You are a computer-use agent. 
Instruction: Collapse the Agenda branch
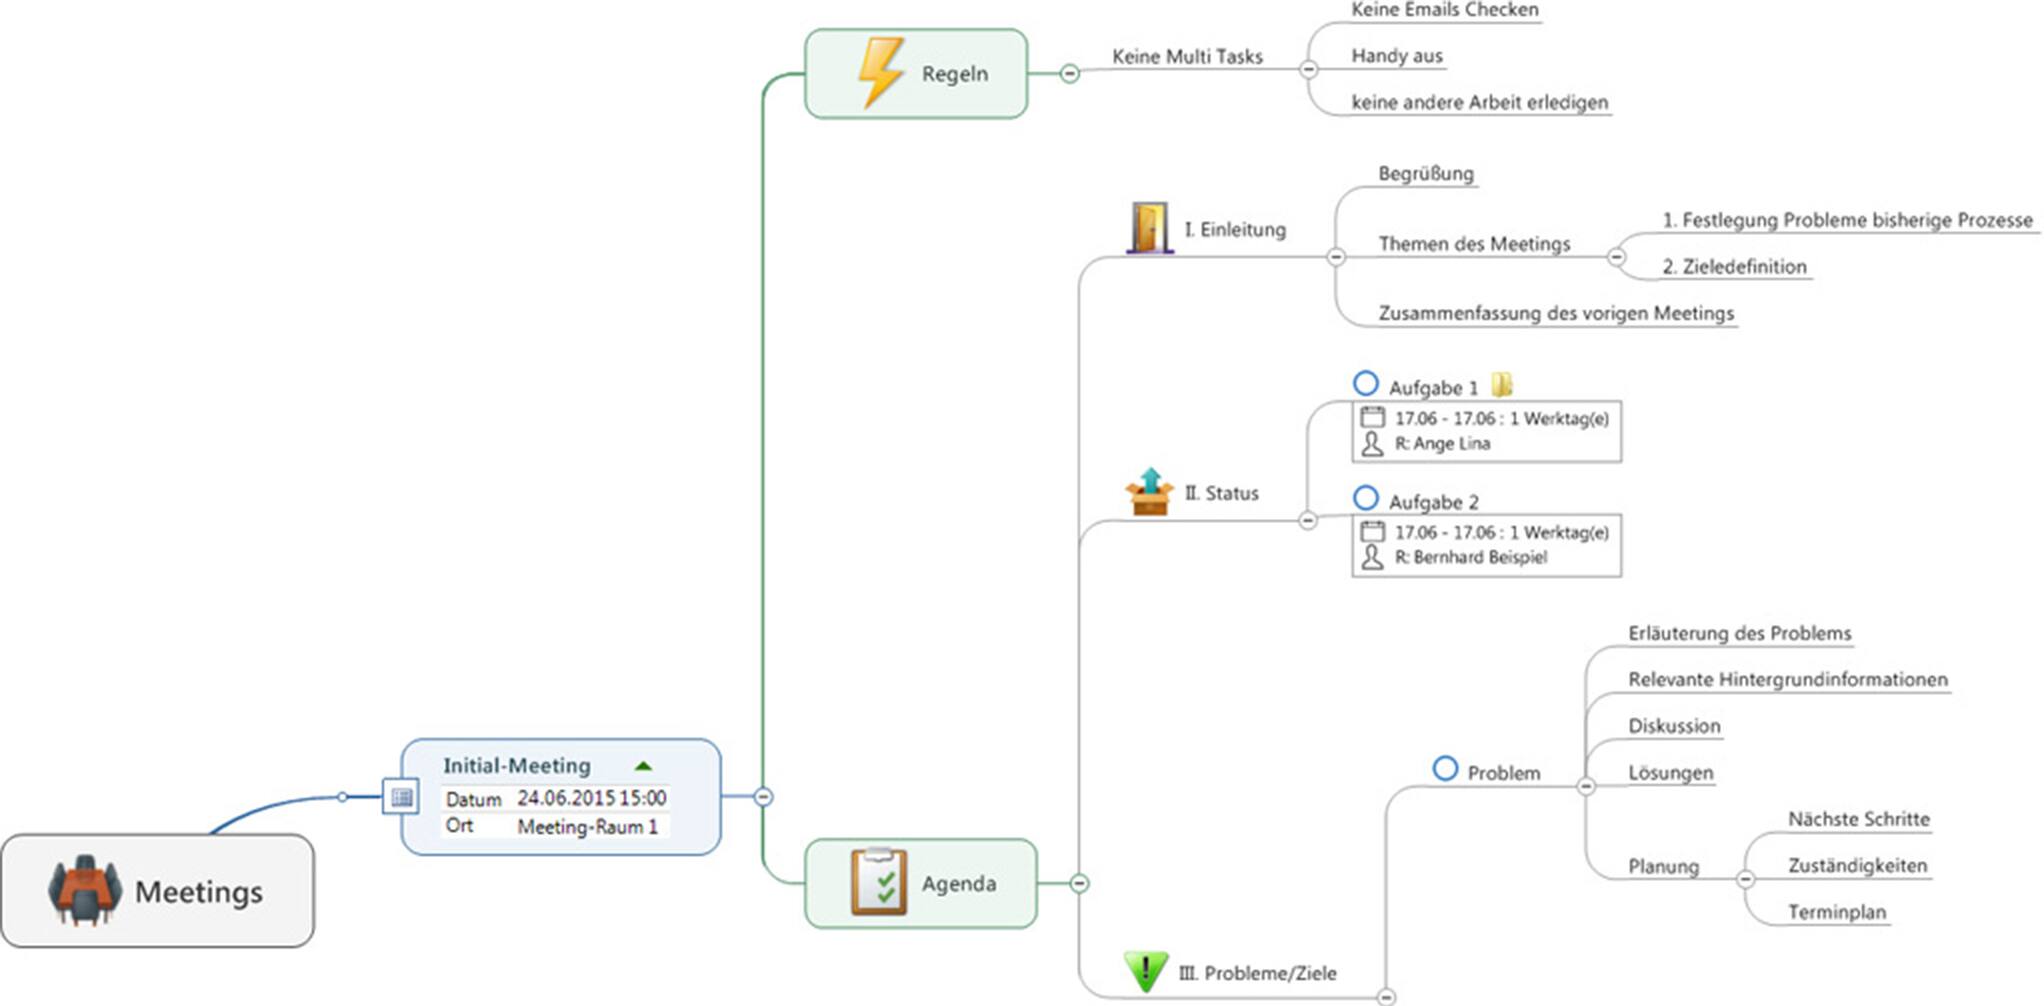click(1079, 883)
